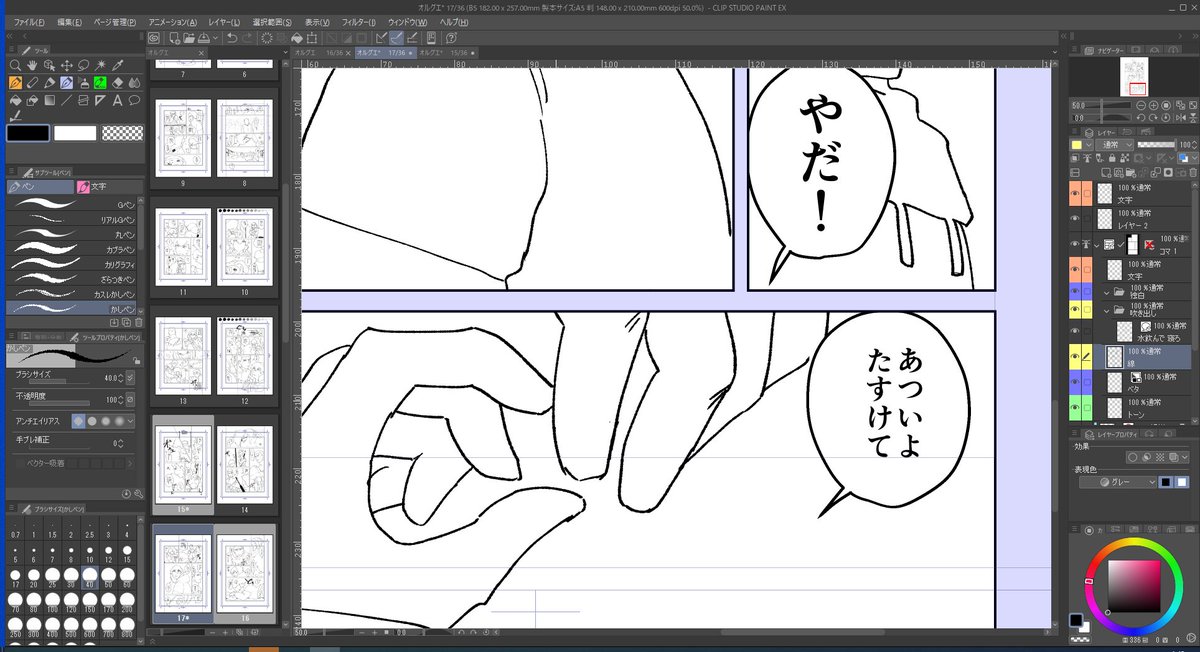1200x652 pixels.
Task: Open brush size dynamics settings button
Action: [x=129, y=378]
